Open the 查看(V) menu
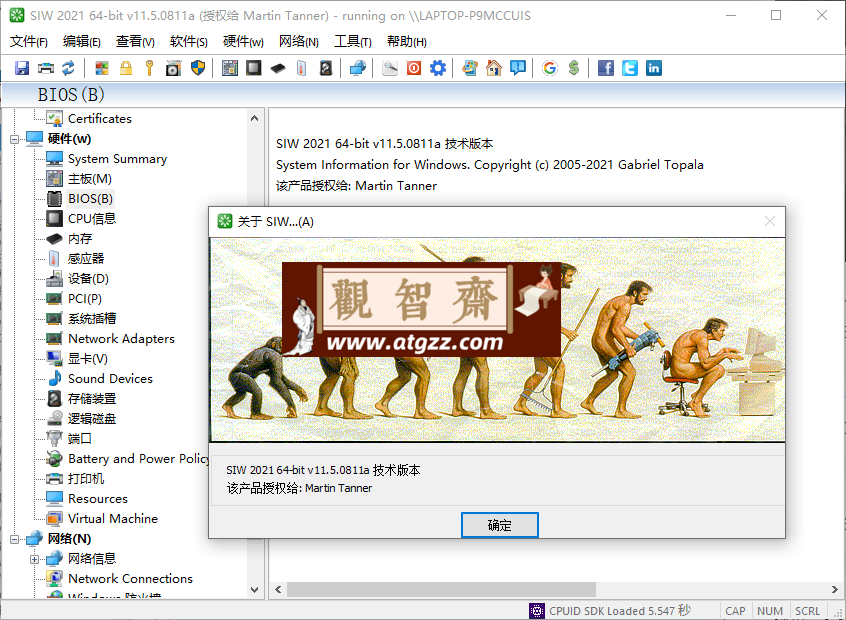Image resolution: width=846 pixels, height=620 pixels. point(135,42)
